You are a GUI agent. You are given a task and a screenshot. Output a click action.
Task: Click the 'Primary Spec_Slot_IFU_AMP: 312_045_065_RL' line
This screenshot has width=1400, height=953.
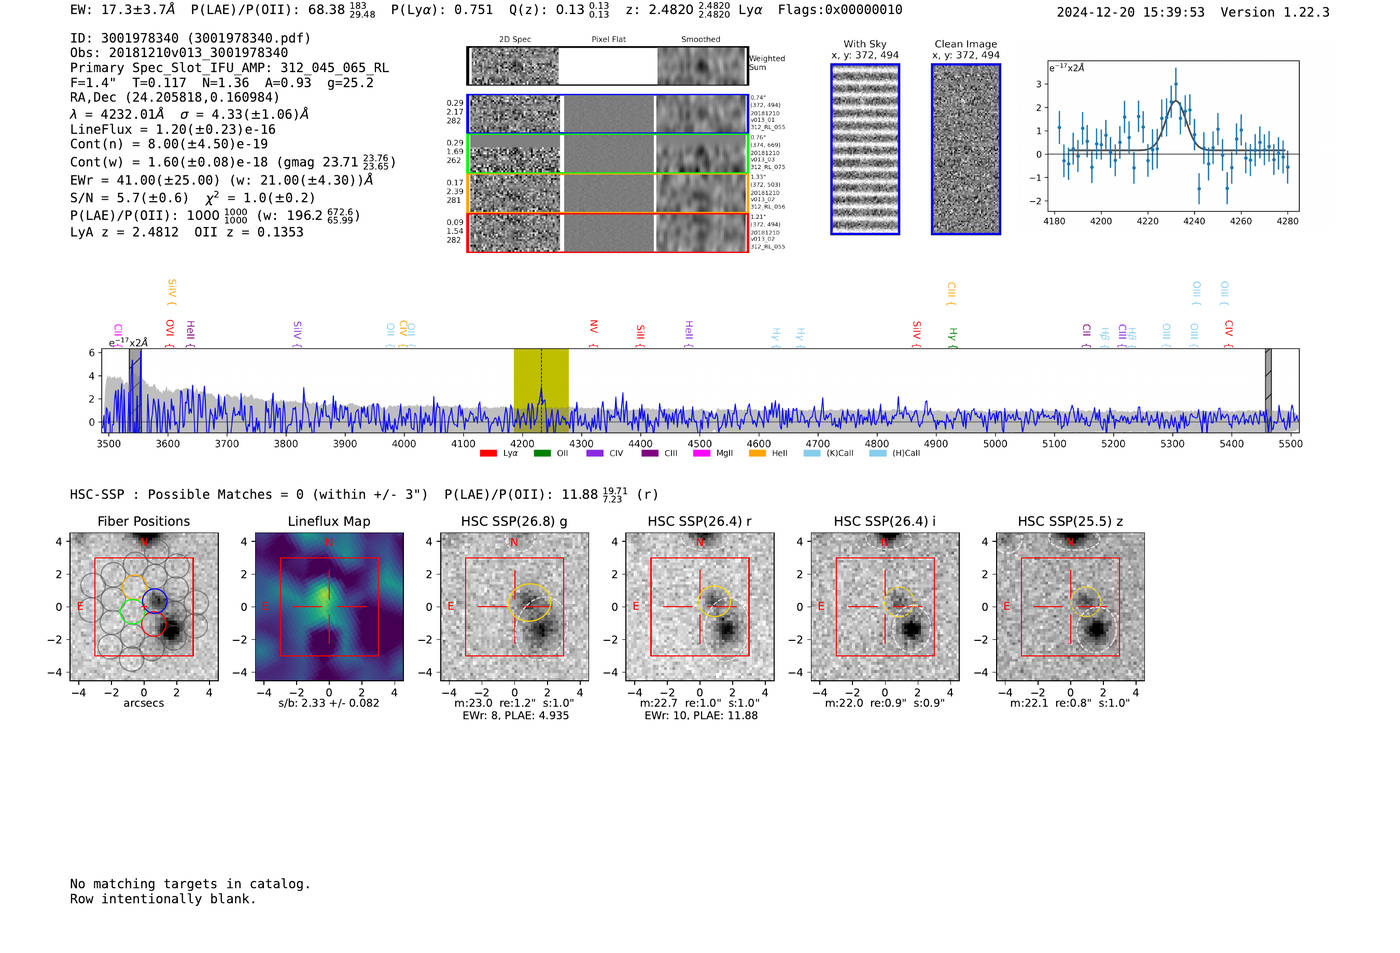[229, 68]
